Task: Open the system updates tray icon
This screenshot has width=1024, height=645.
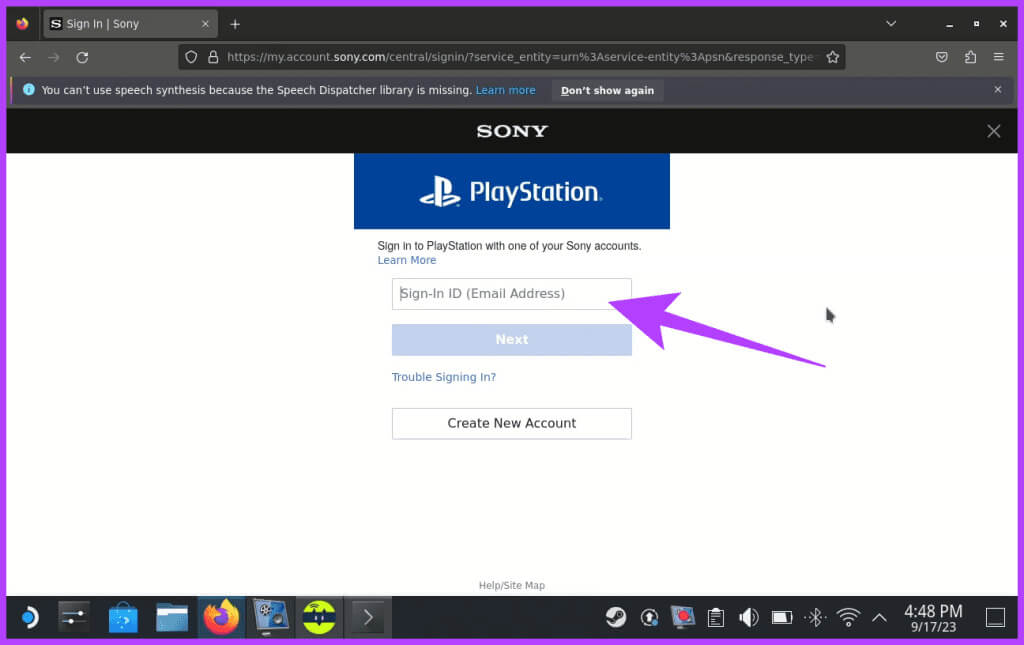Action: pos(649,617)
